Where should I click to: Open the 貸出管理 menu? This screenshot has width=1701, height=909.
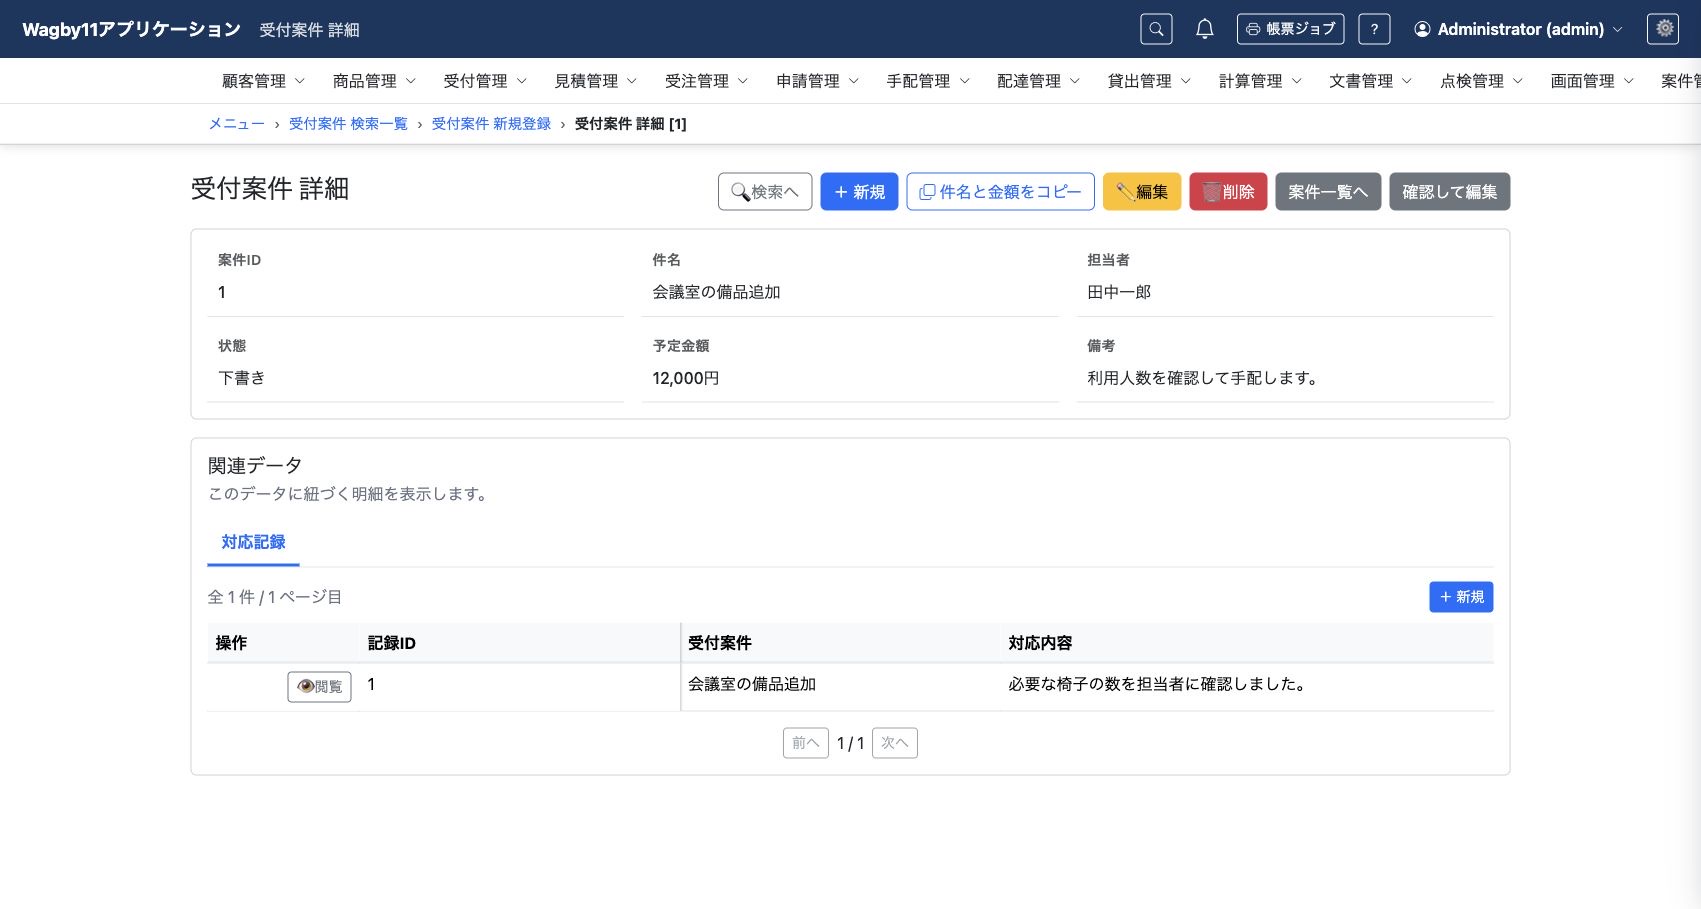[1149, 81]
